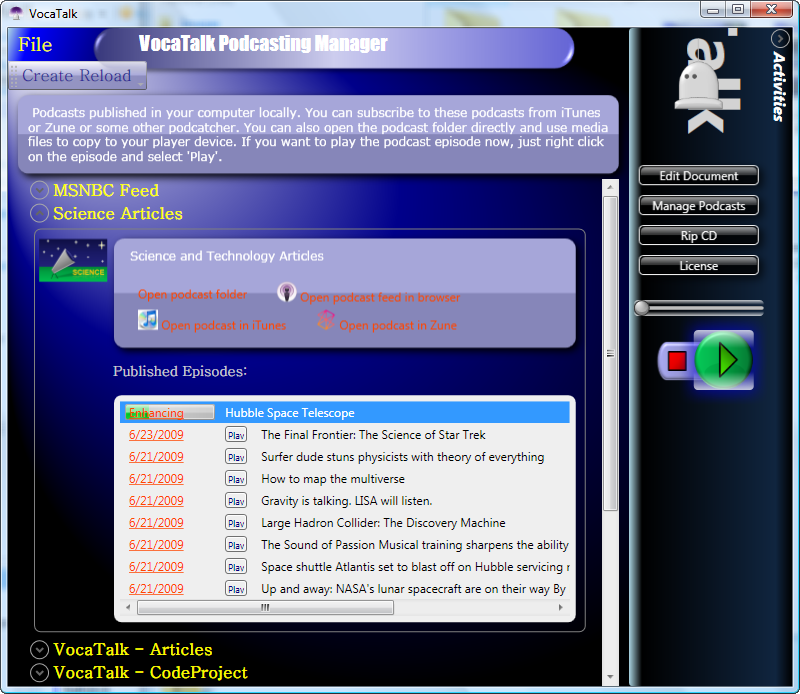Click Reload in the toolbar
The height and width of the screenshot is (694, 800).
[x=105, y=76]
